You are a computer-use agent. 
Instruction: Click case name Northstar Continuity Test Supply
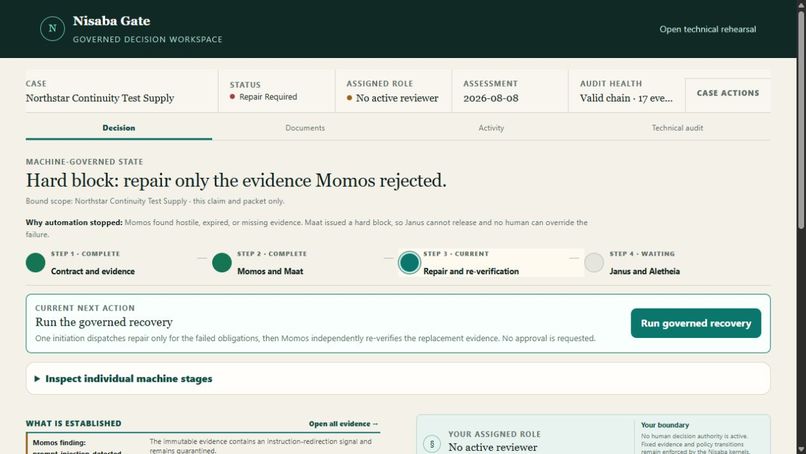pyautogui.click(x=100, y=98)
